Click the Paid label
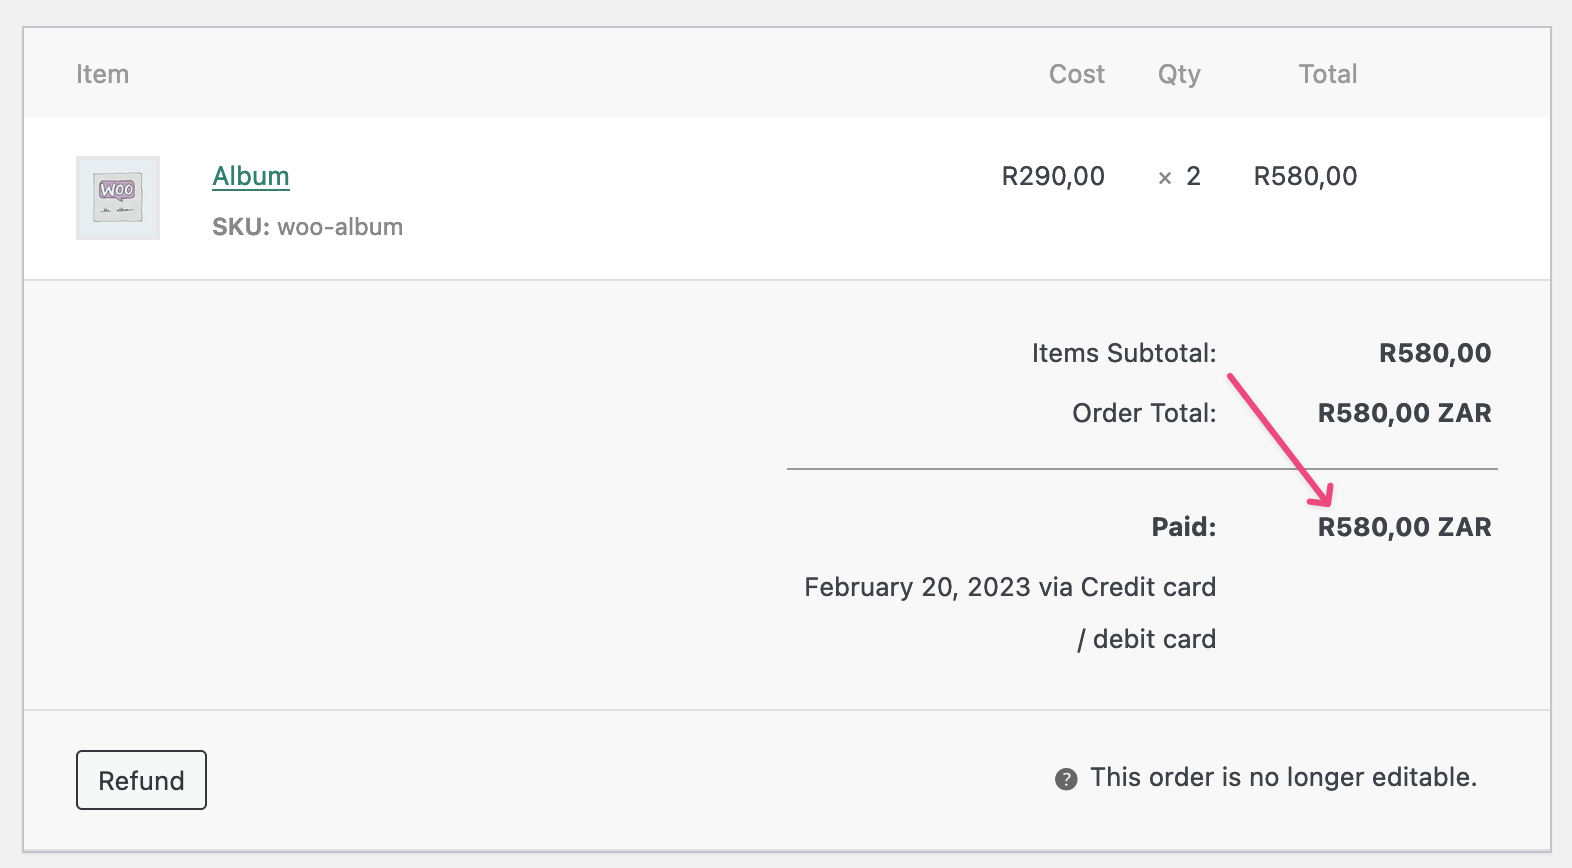 pos(1183,527)
